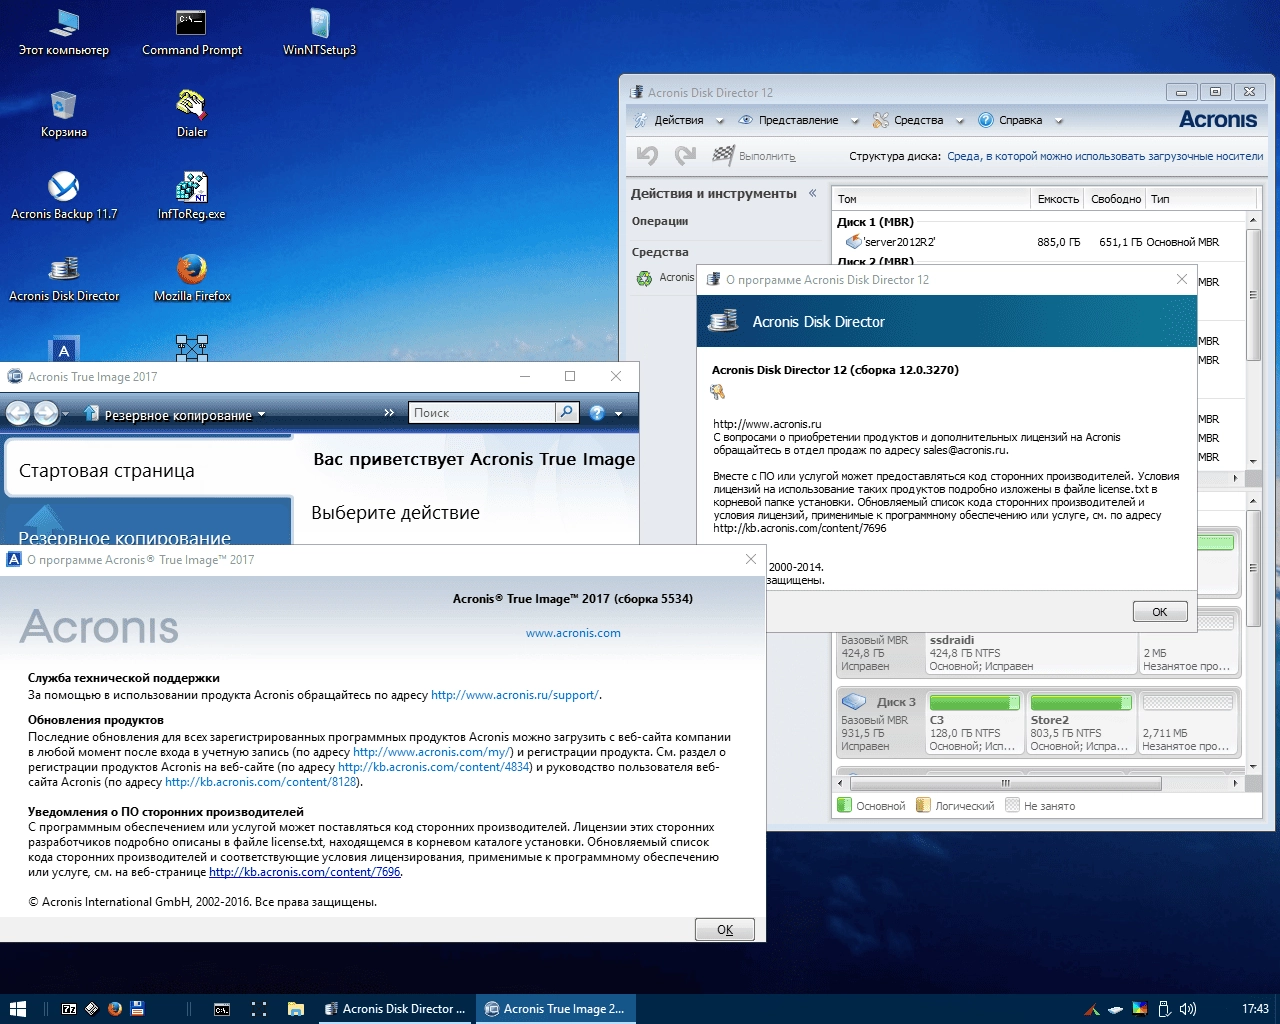The image size is (1280, 1024).
Task: Open File Explorer from the taskbar
Action: (x=295, y=1009)
